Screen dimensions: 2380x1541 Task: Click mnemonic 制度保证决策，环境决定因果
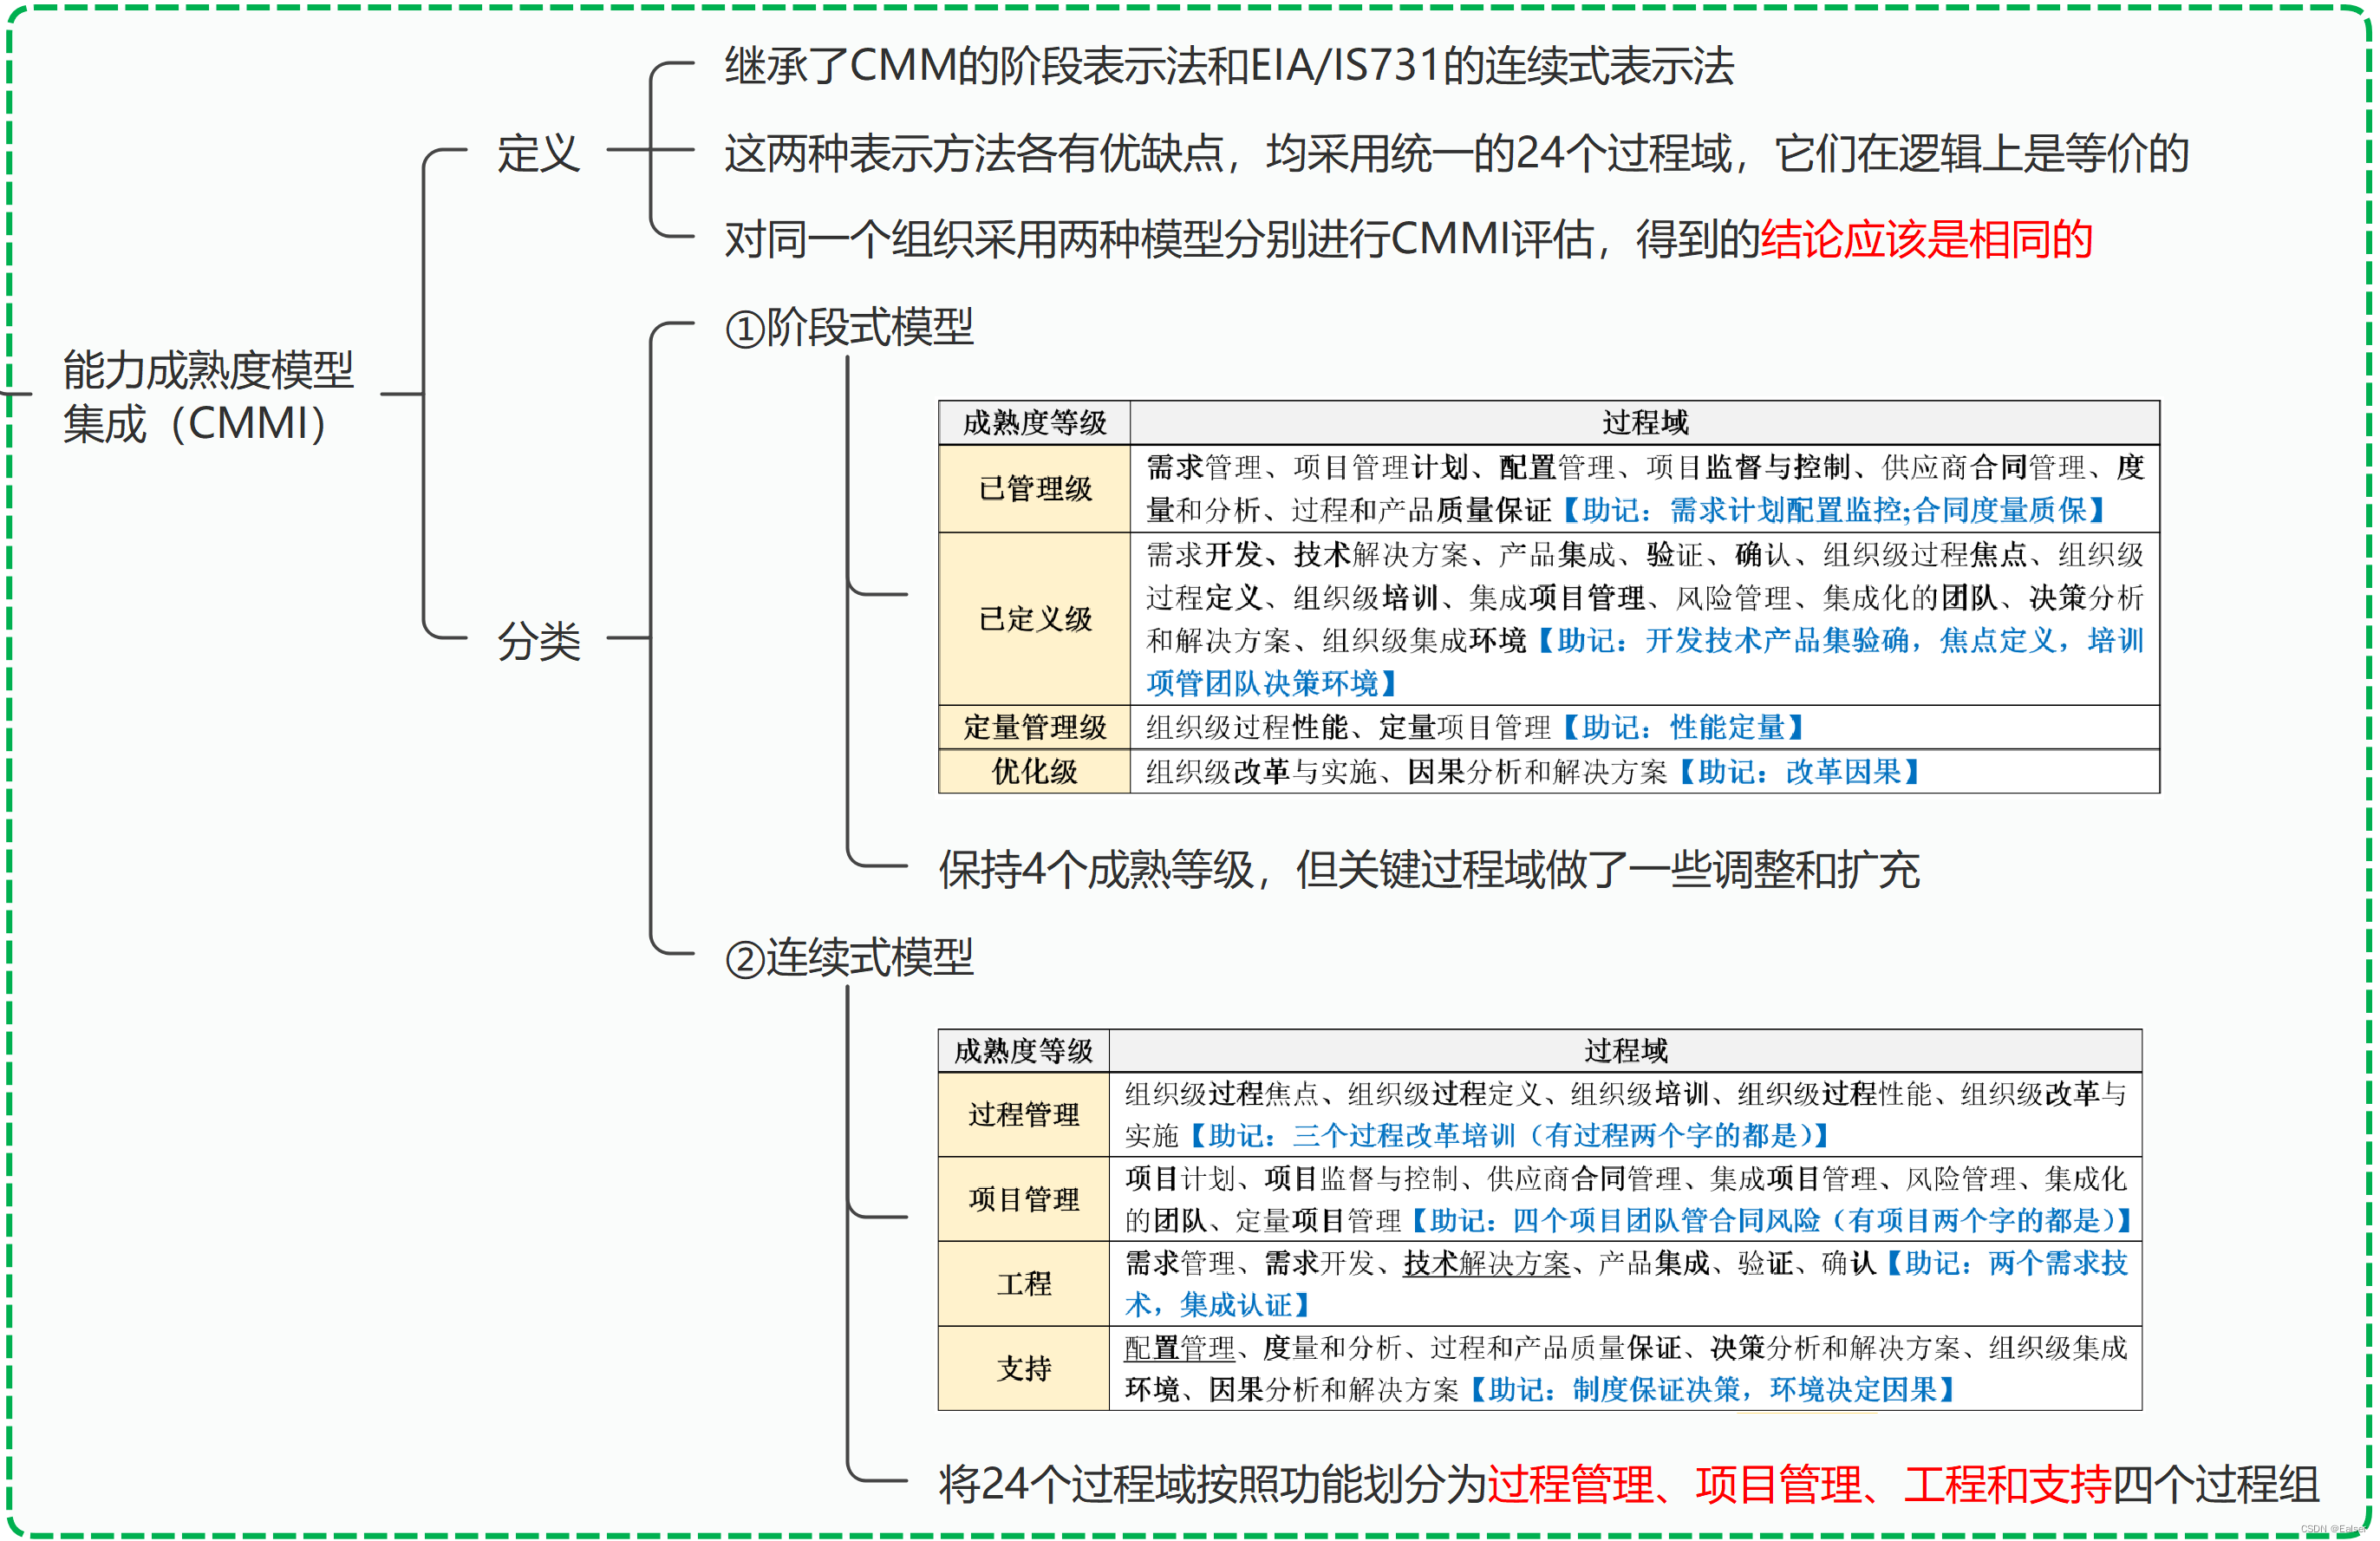coord(1755,1390)
